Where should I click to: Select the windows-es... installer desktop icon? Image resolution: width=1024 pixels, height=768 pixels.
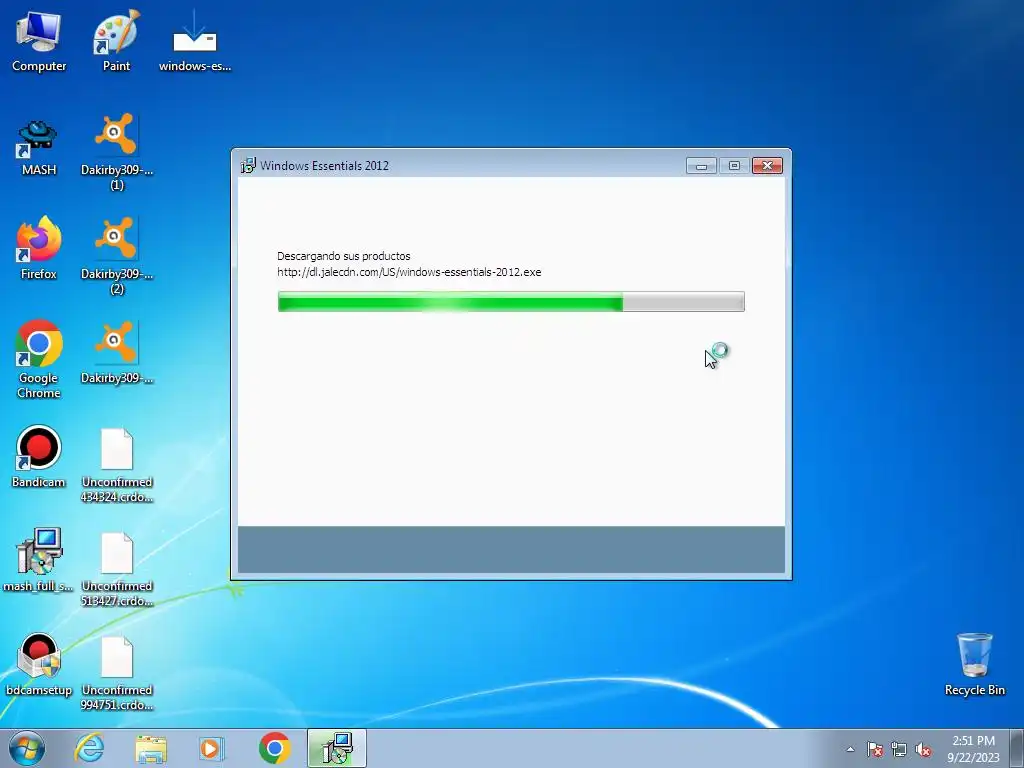click(195, 40)
